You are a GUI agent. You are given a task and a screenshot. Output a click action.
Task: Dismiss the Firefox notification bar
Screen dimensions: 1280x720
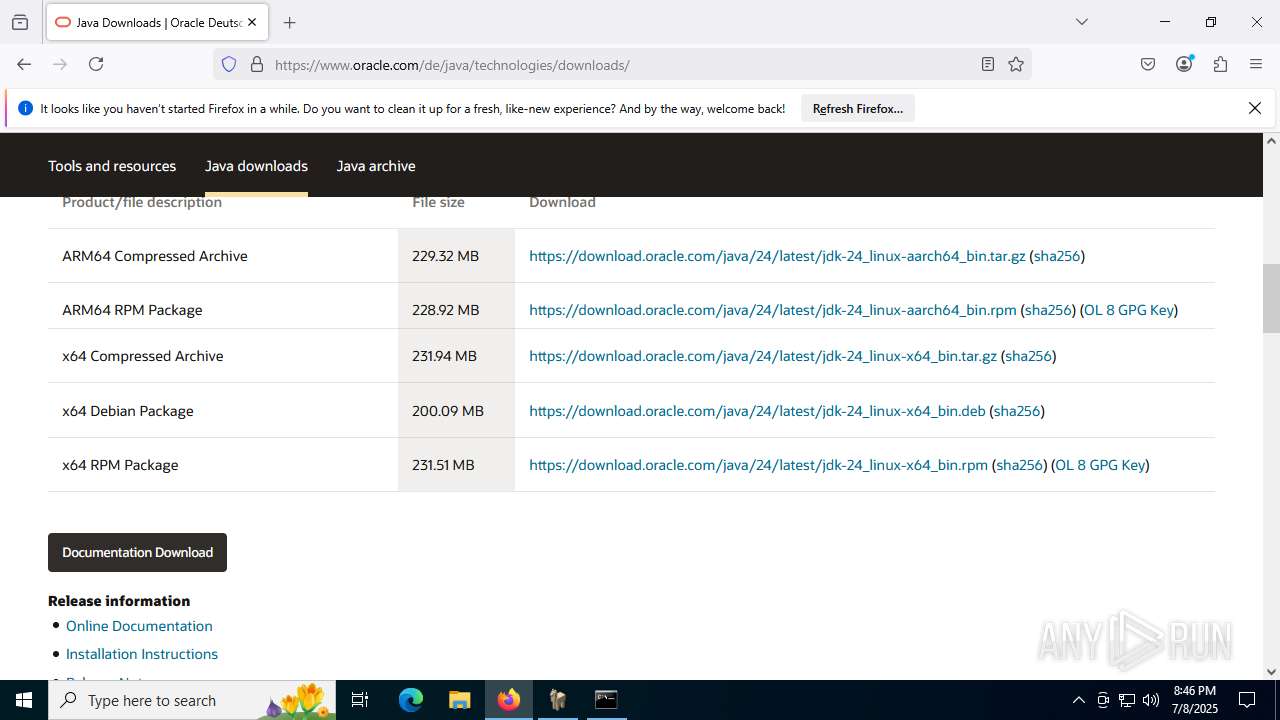tap(1255, 108)
